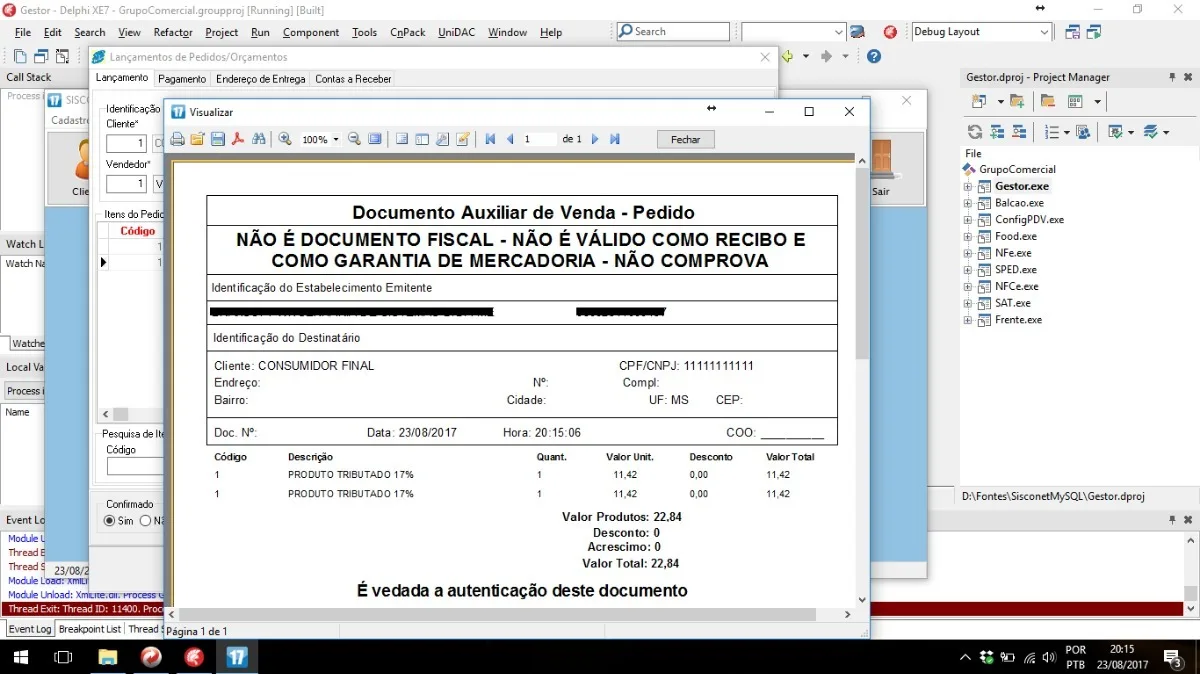Open Windows Start menu
The image size is (1200, 674).
pyautogui.click(x=20, y=657)
